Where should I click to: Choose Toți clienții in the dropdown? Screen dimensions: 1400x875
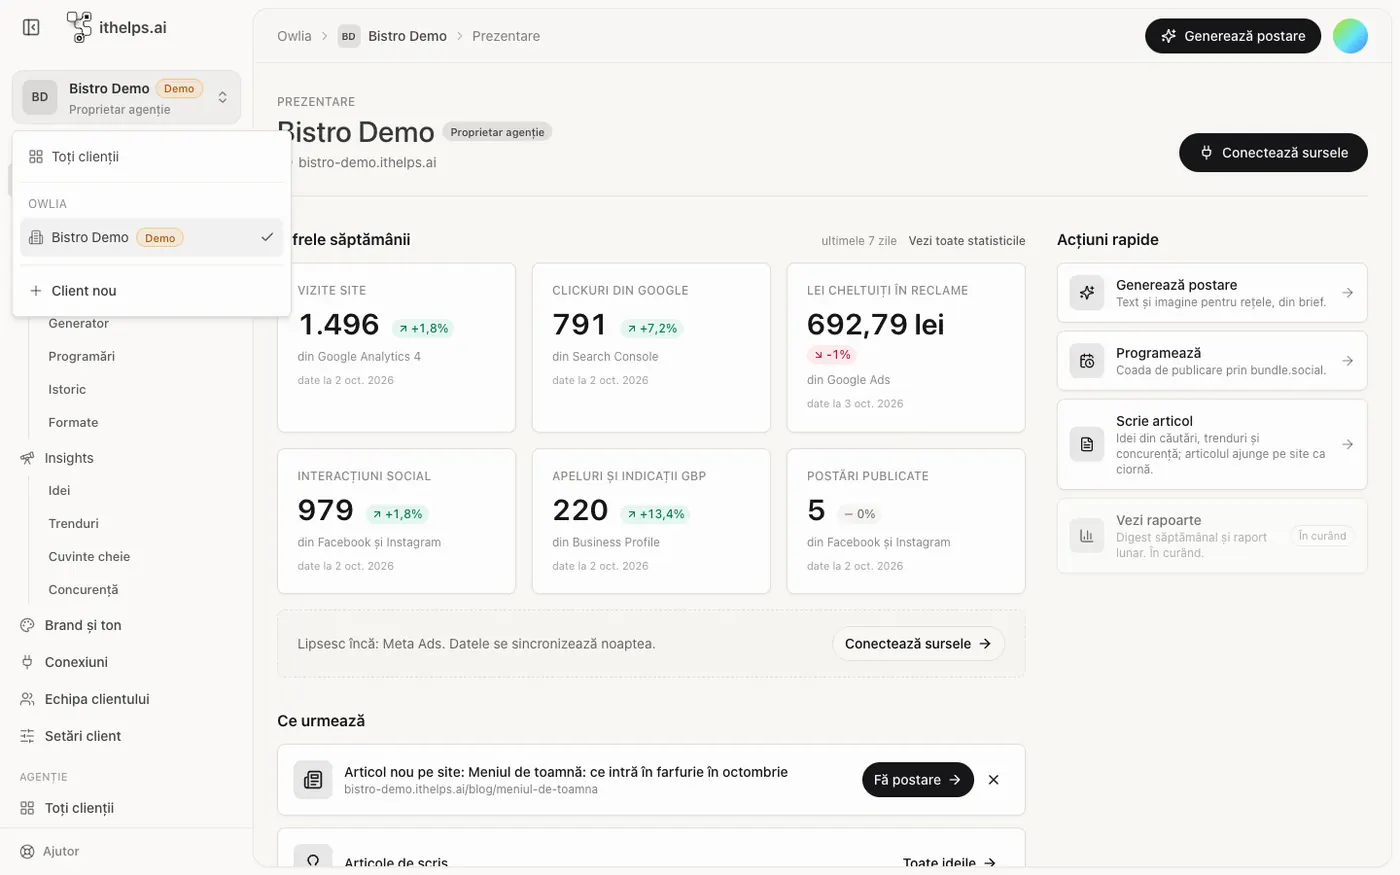click(152, 156)
